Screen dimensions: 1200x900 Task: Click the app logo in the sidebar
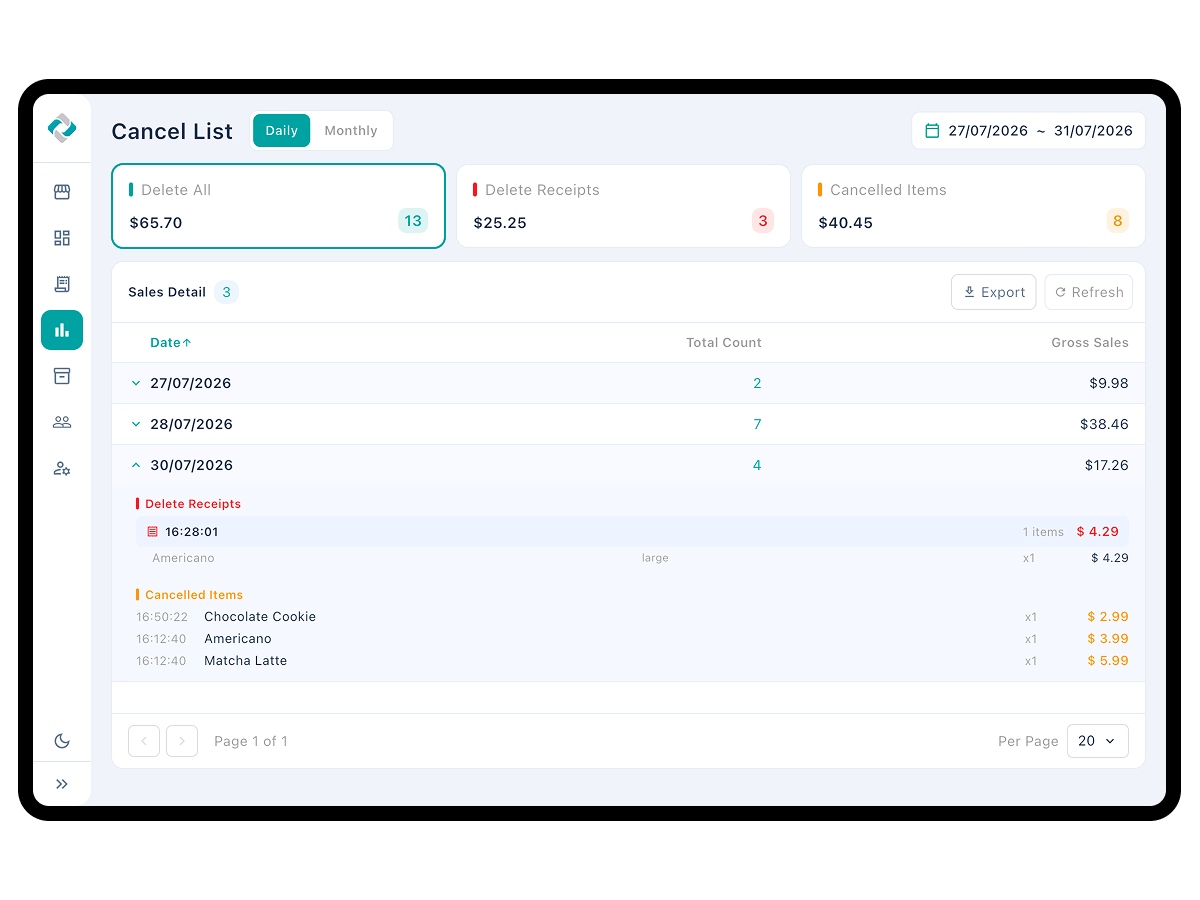tap(62, 128)
